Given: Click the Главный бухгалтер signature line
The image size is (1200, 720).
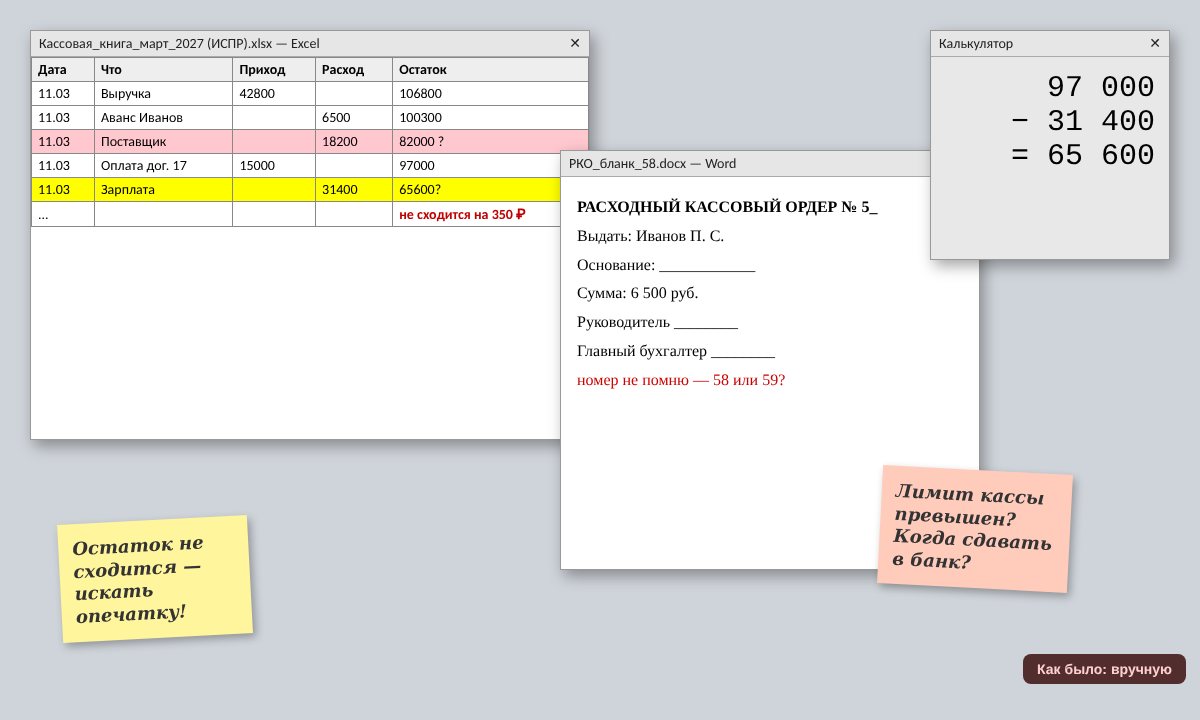Looking at the screenshot, I should tap(743, 351).
